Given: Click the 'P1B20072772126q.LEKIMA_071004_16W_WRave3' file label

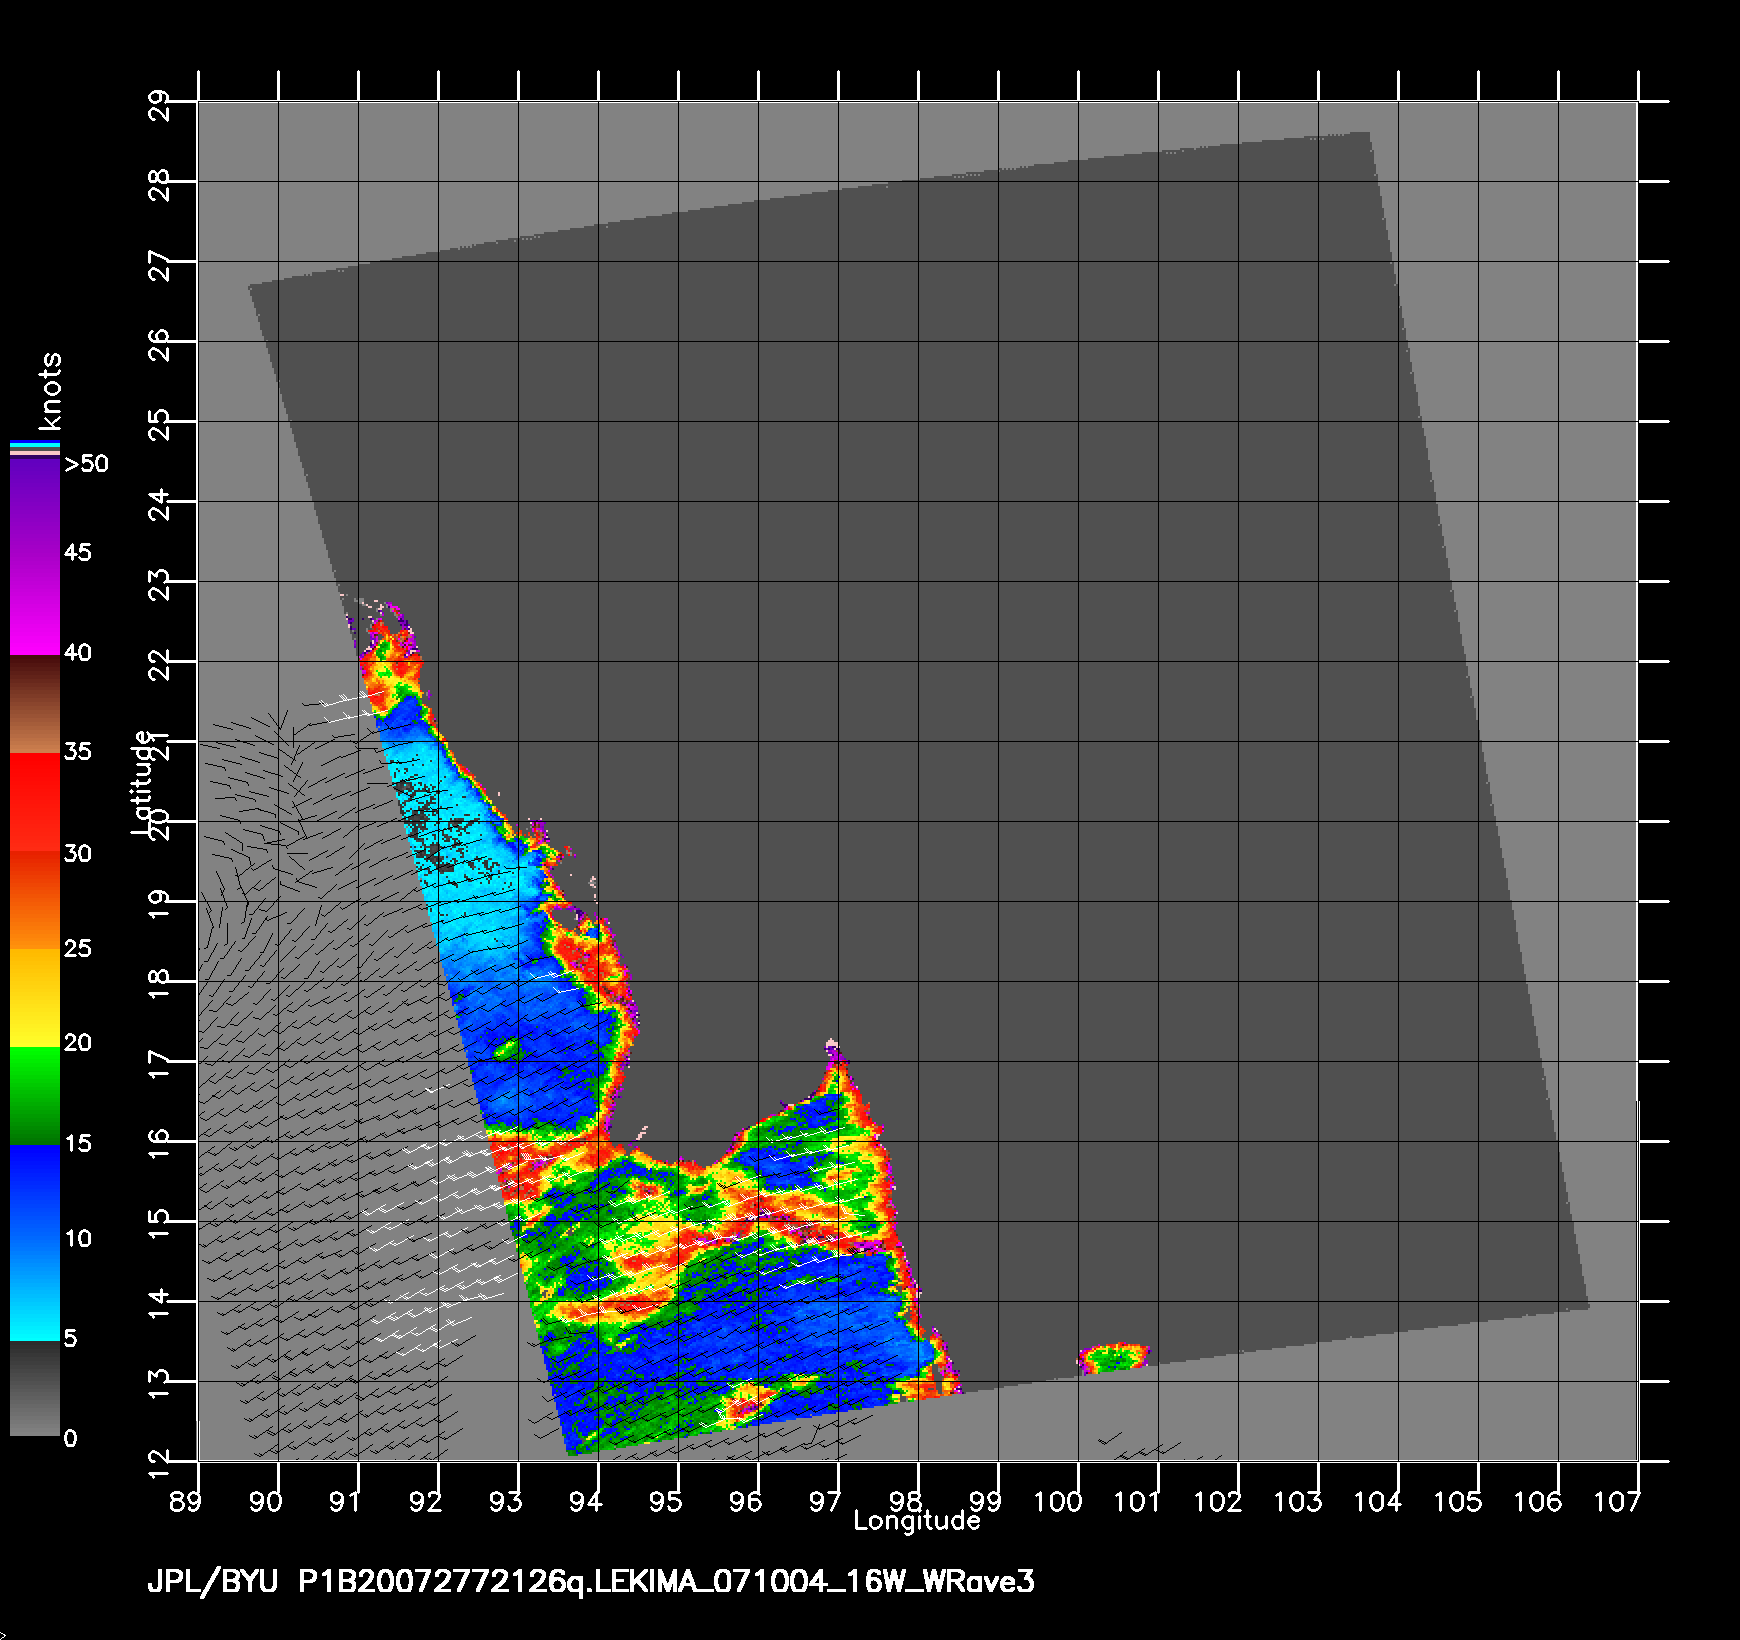Looking at the screenshot, I should click(x=667, y=1581).
